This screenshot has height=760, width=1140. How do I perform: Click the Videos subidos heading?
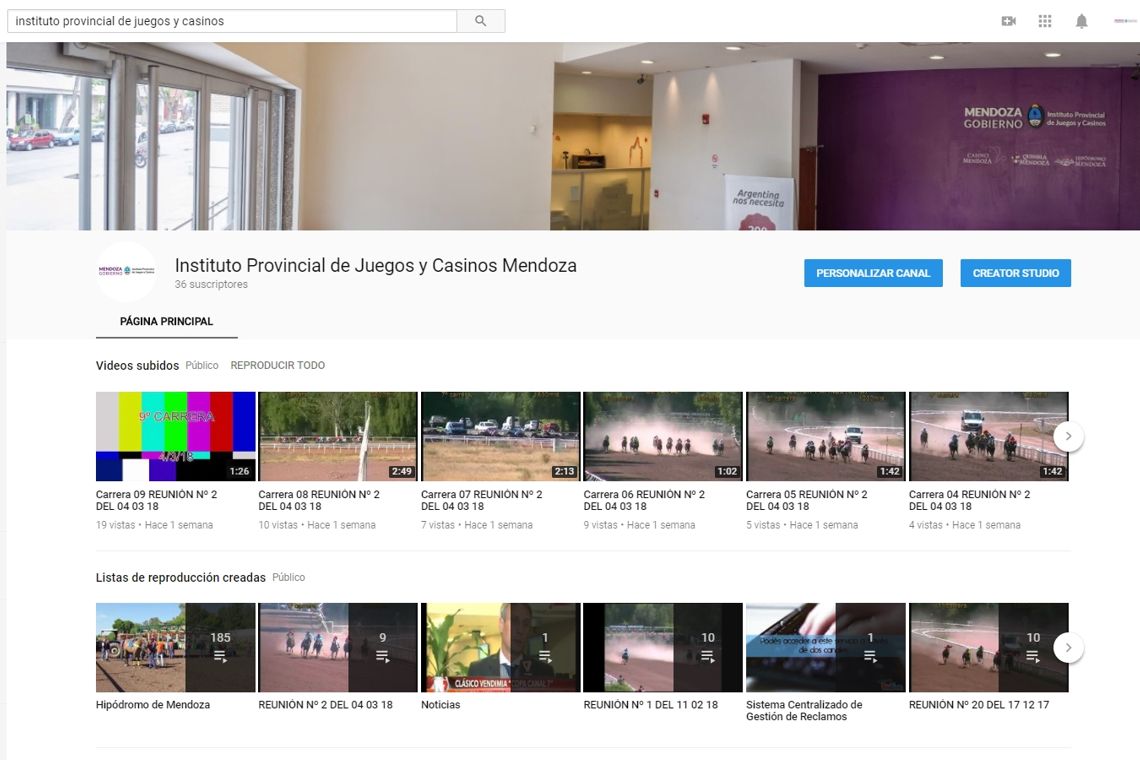tap(137, 365)
